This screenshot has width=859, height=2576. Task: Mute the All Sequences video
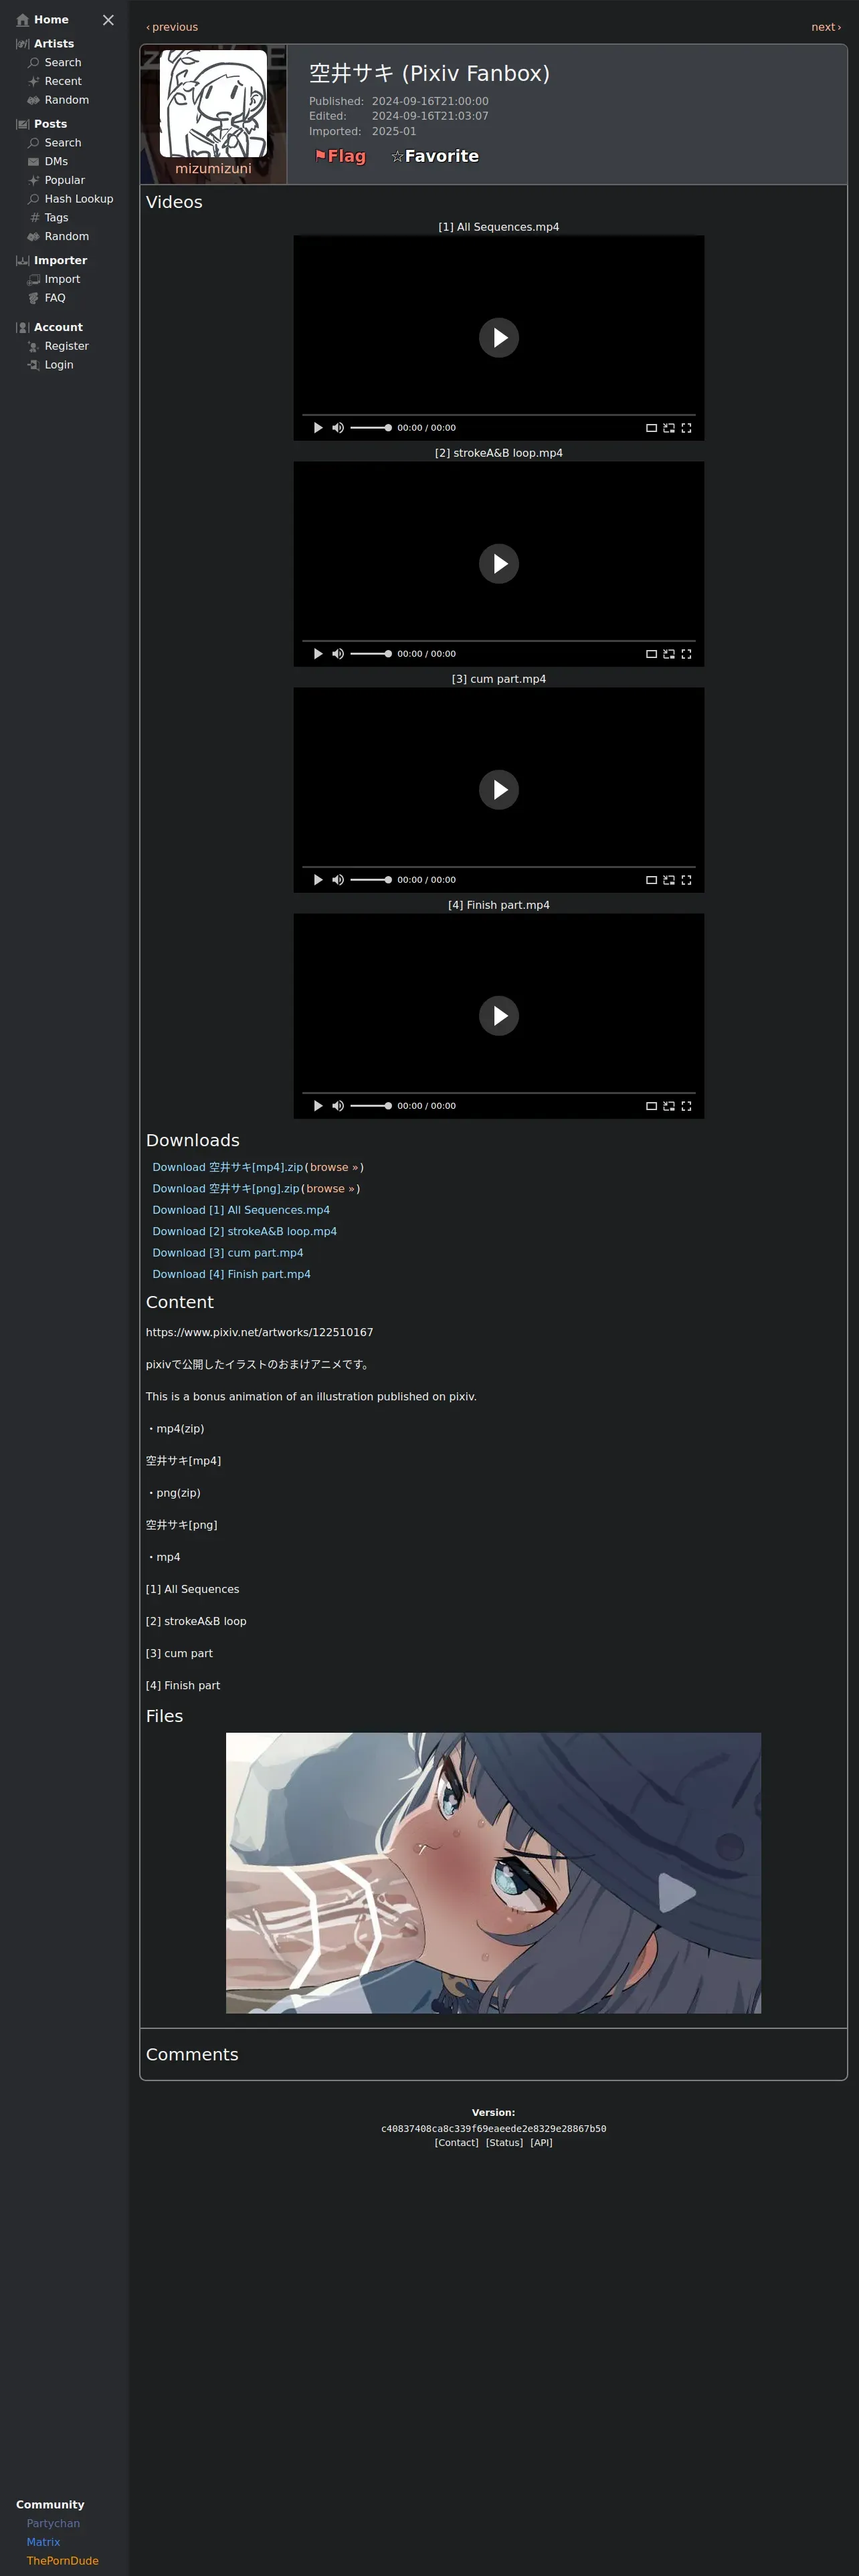tap(338, 428)
